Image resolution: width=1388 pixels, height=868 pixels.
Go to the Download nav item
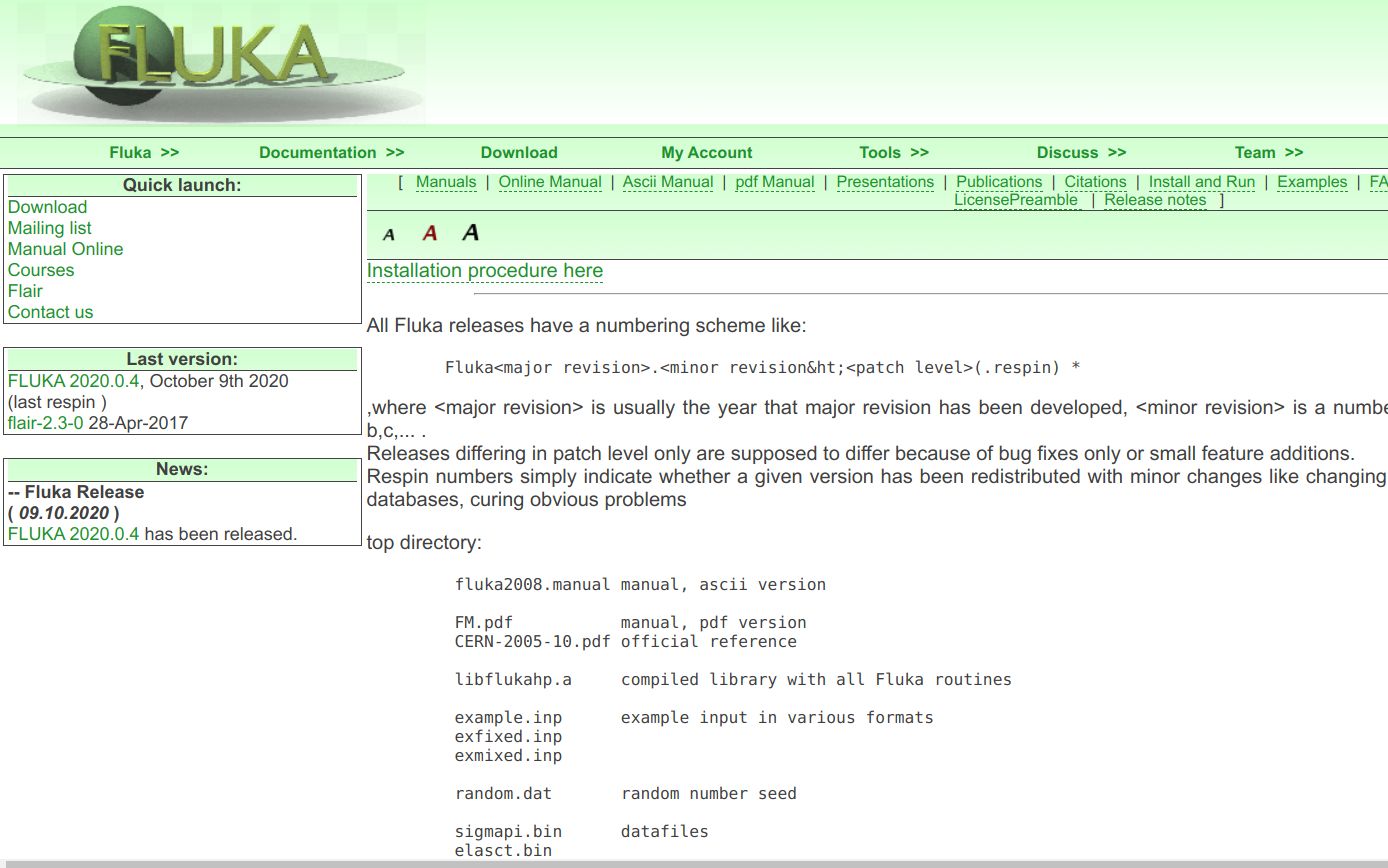519,152
